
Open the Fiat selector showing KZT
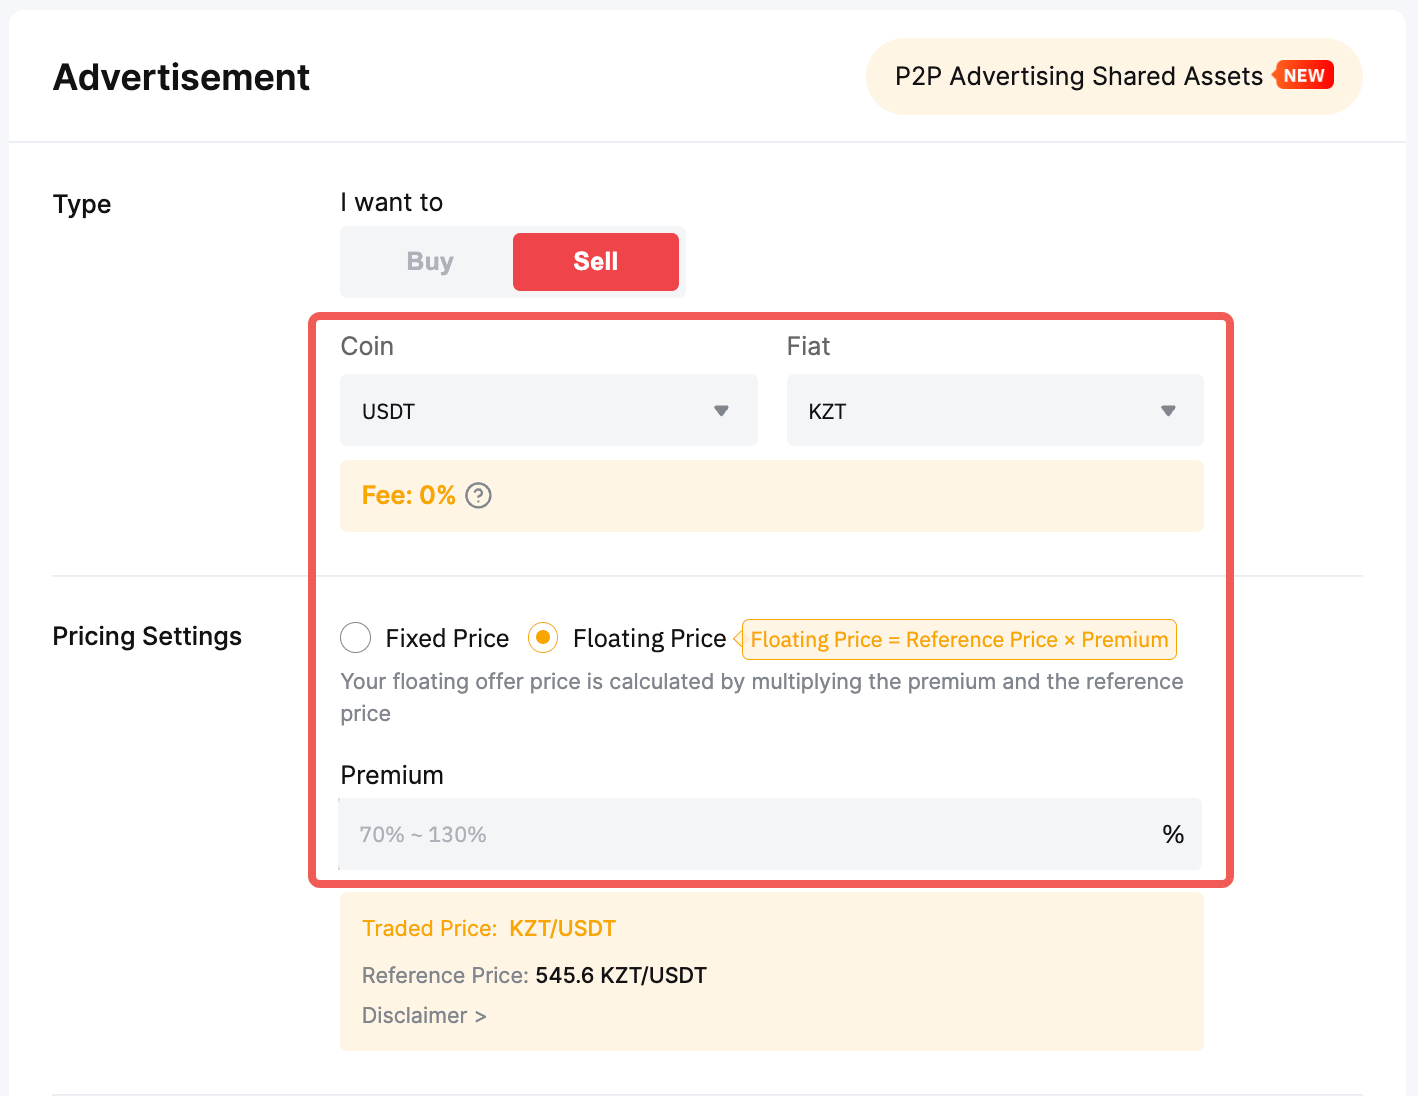[994, 411]
